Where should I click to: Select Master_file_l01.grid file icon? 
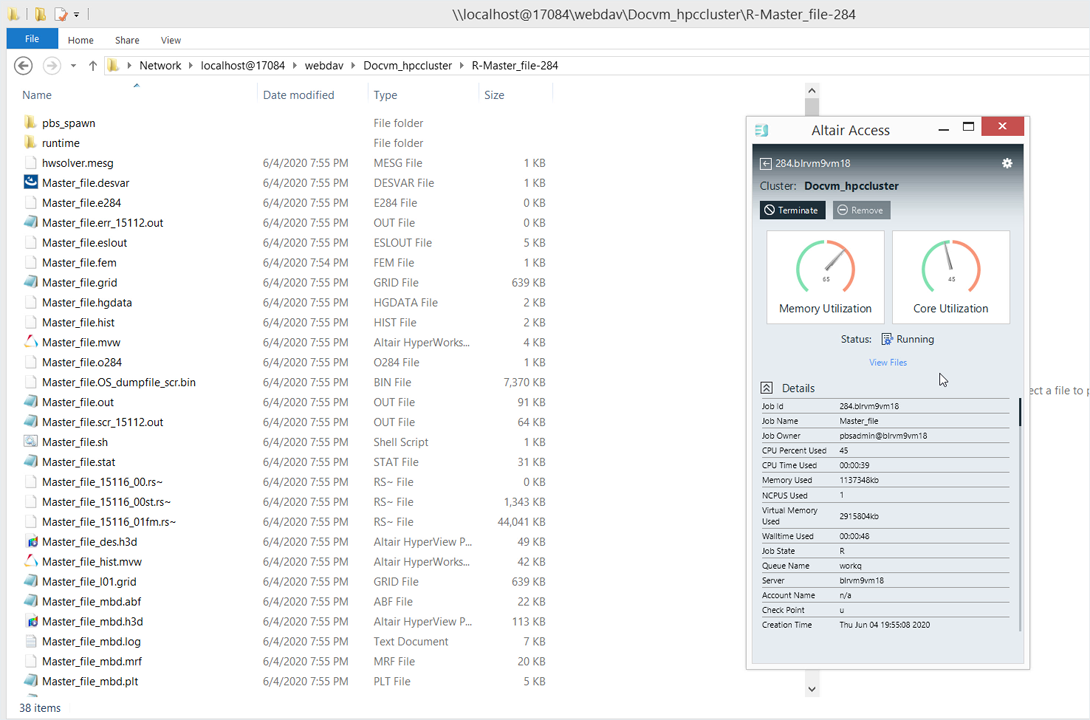(31, 581)
